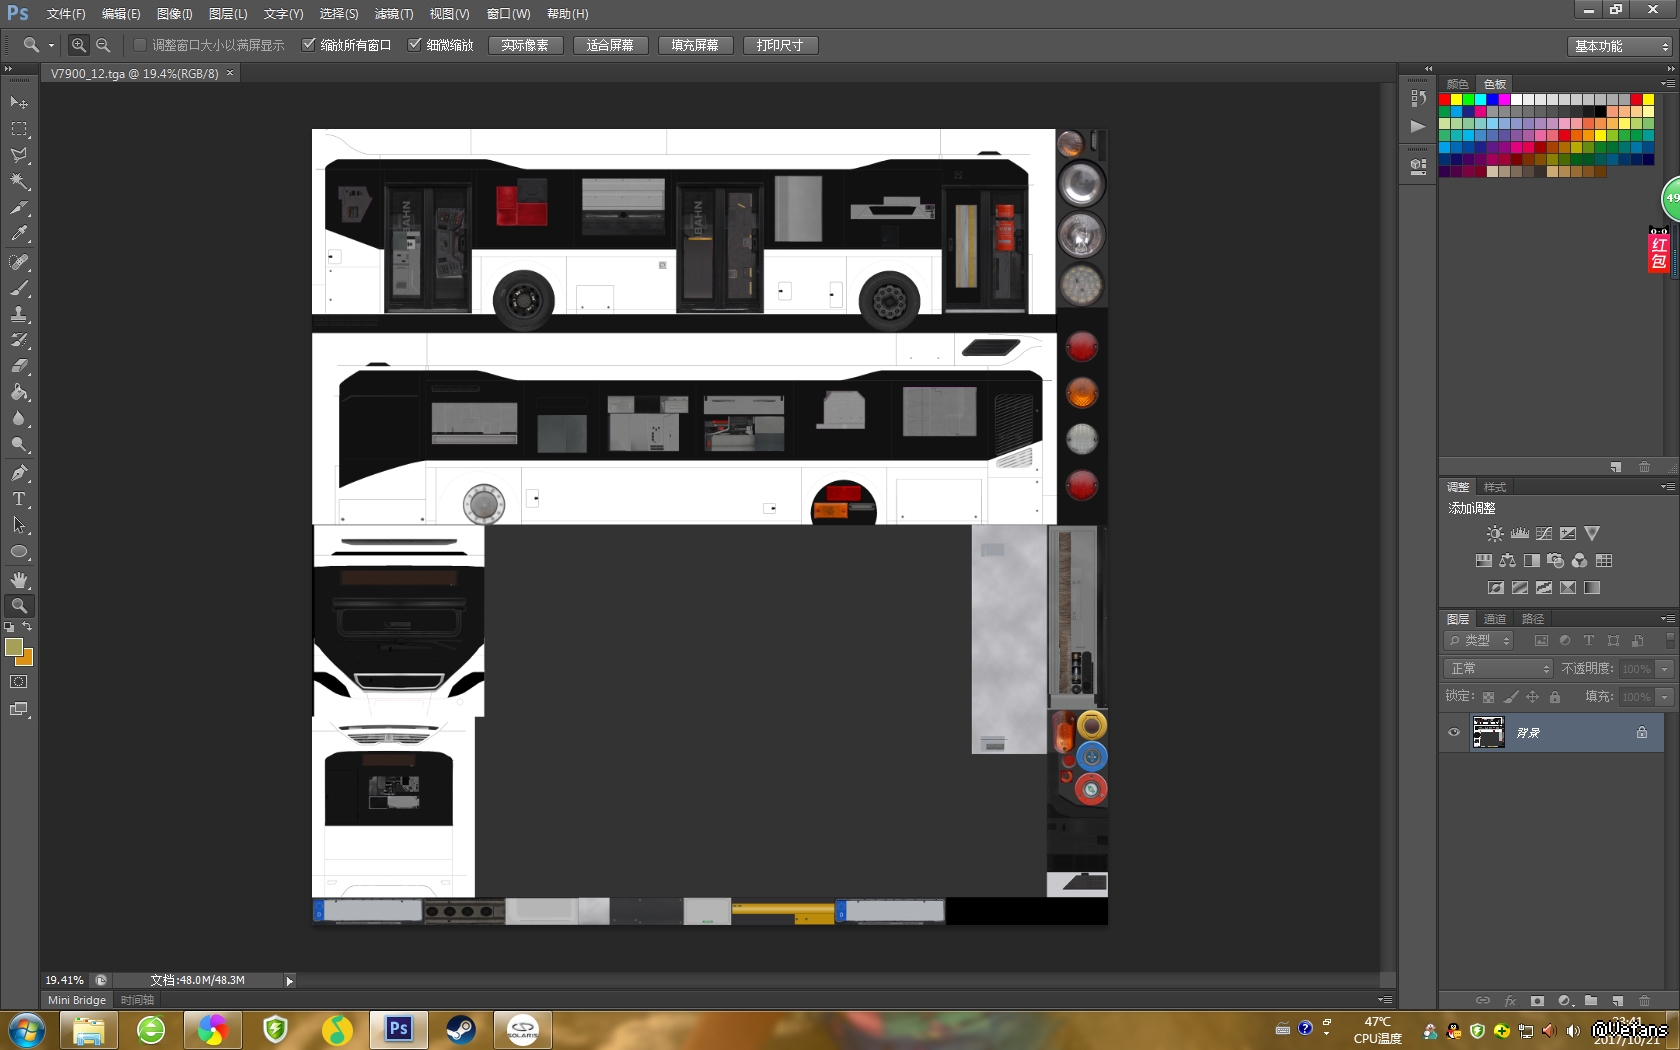The width and height of the screenshot is (1680, 1050).
Task: Select the Brush tool
Action: (x=19, y=288)
